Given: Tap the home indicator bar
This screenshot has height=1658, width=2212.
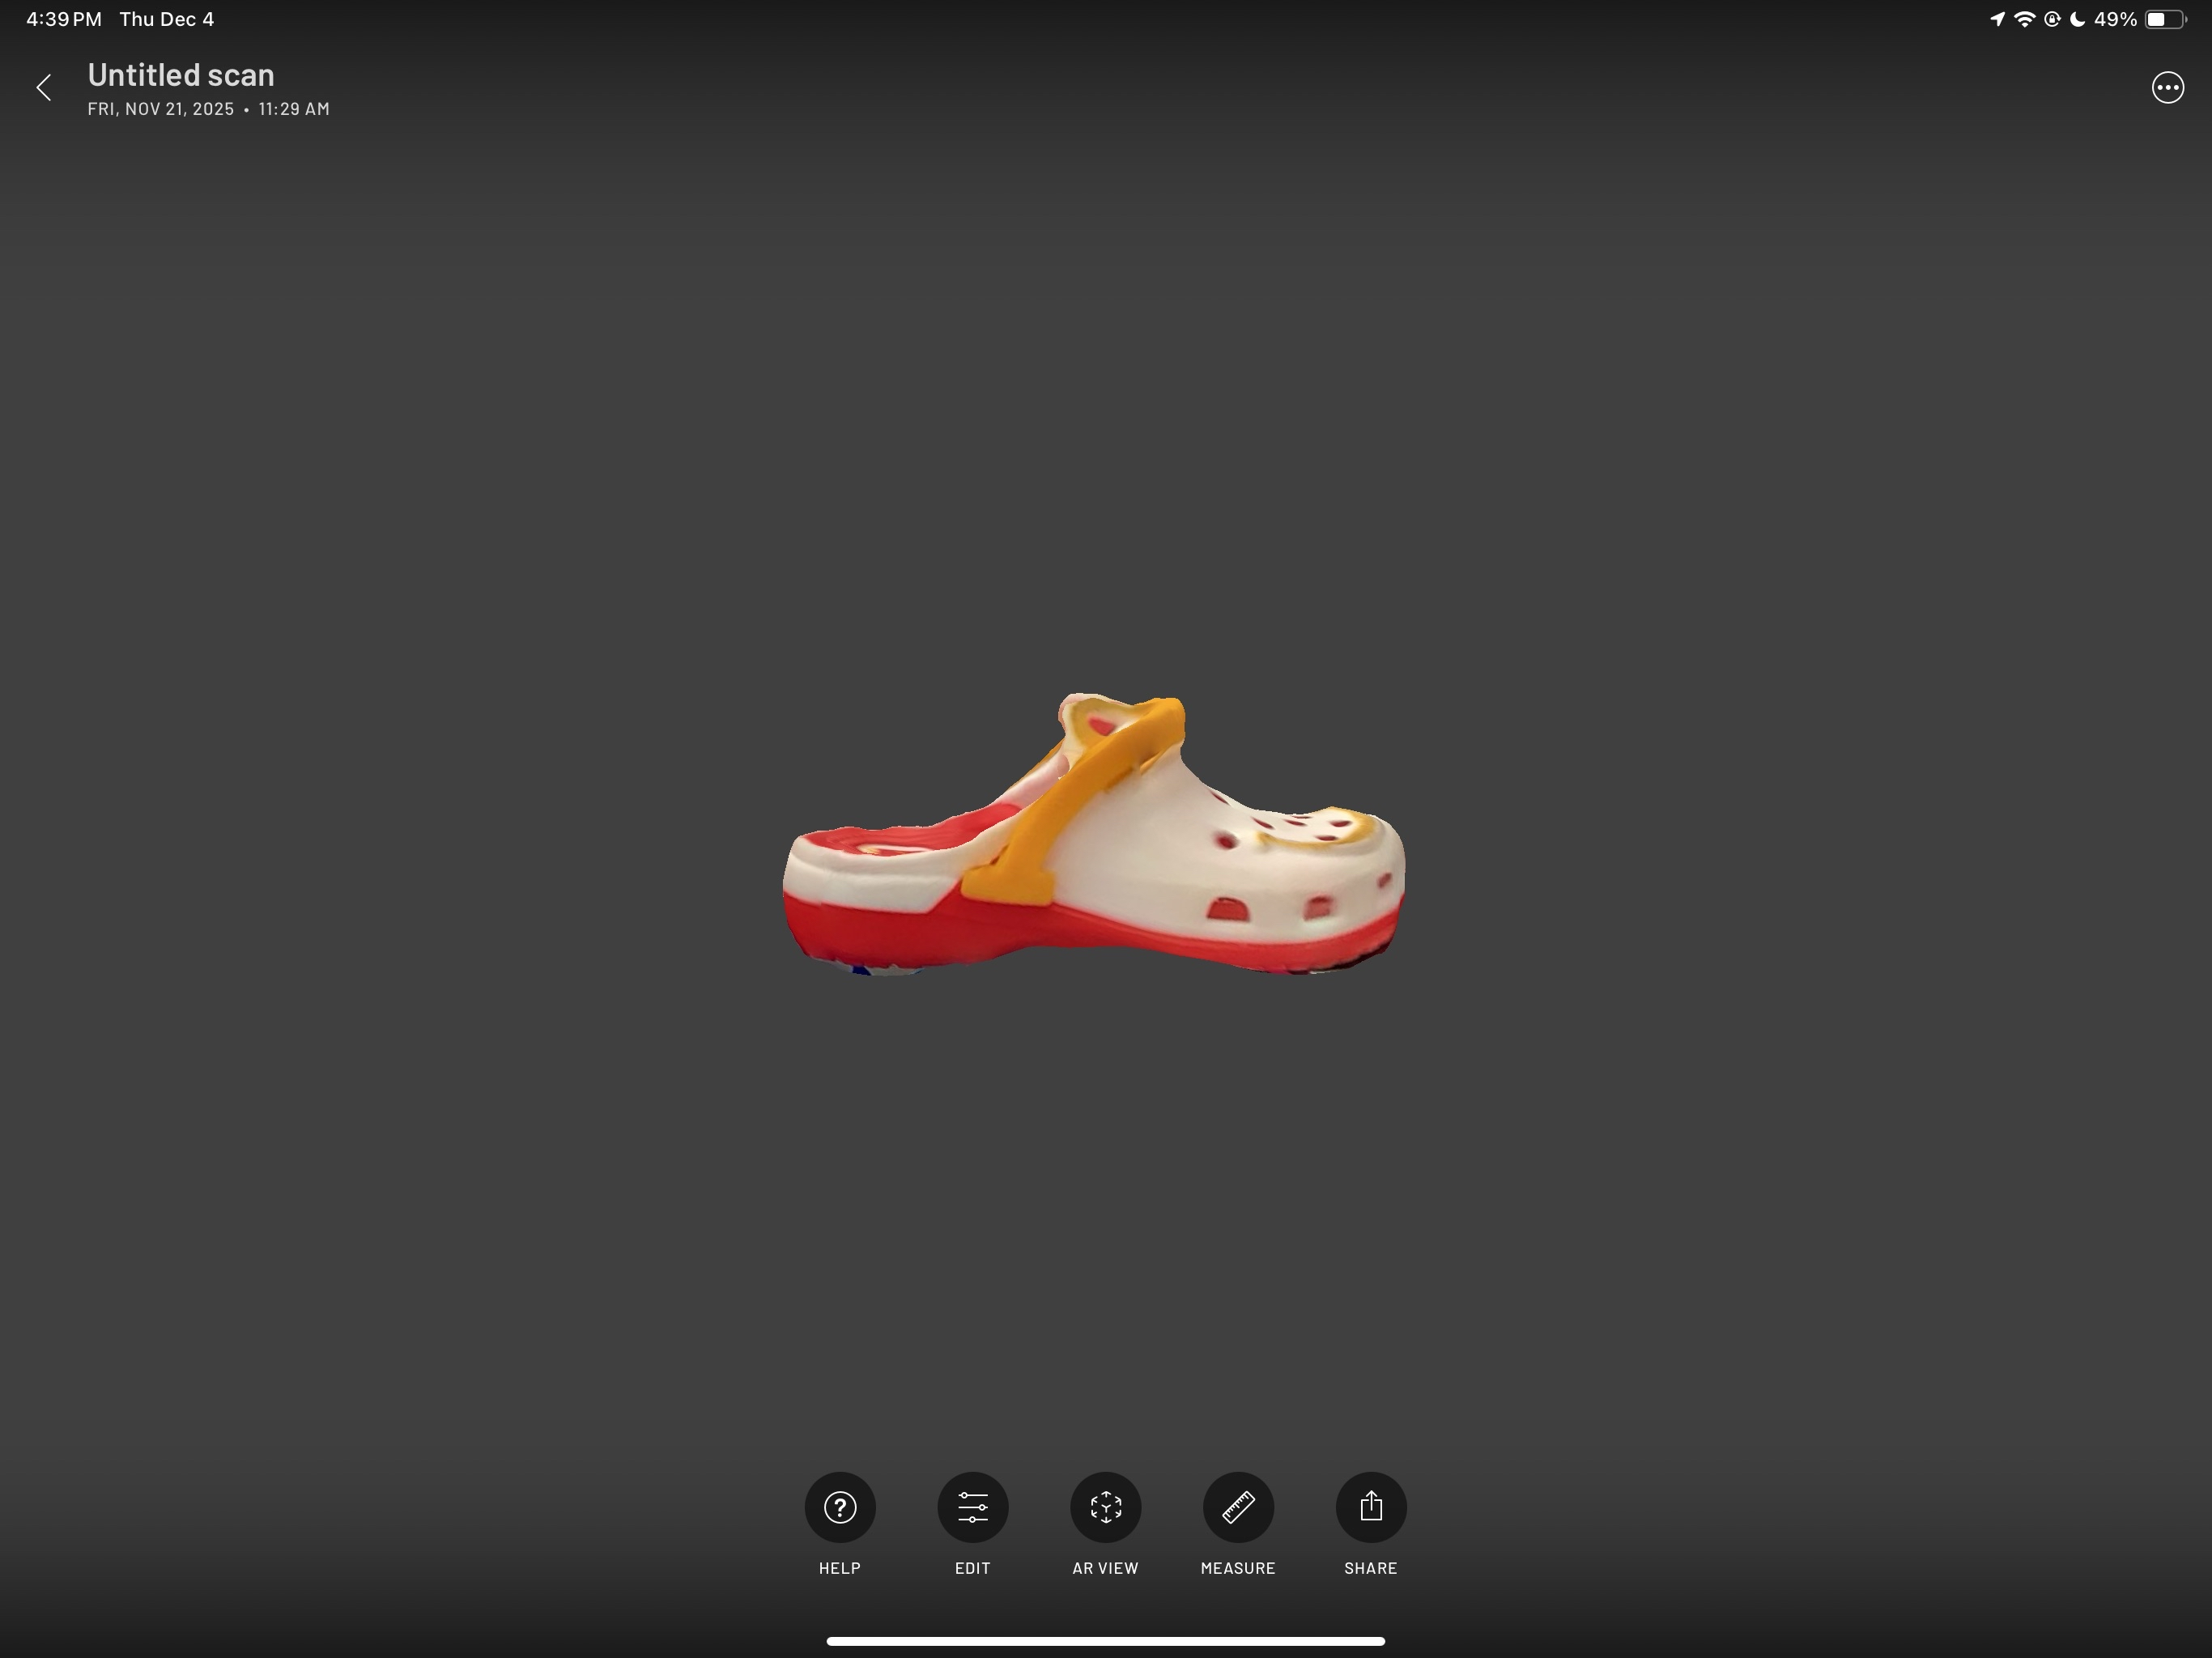Looking at the screenshot, I should tap(1105, 1641).
